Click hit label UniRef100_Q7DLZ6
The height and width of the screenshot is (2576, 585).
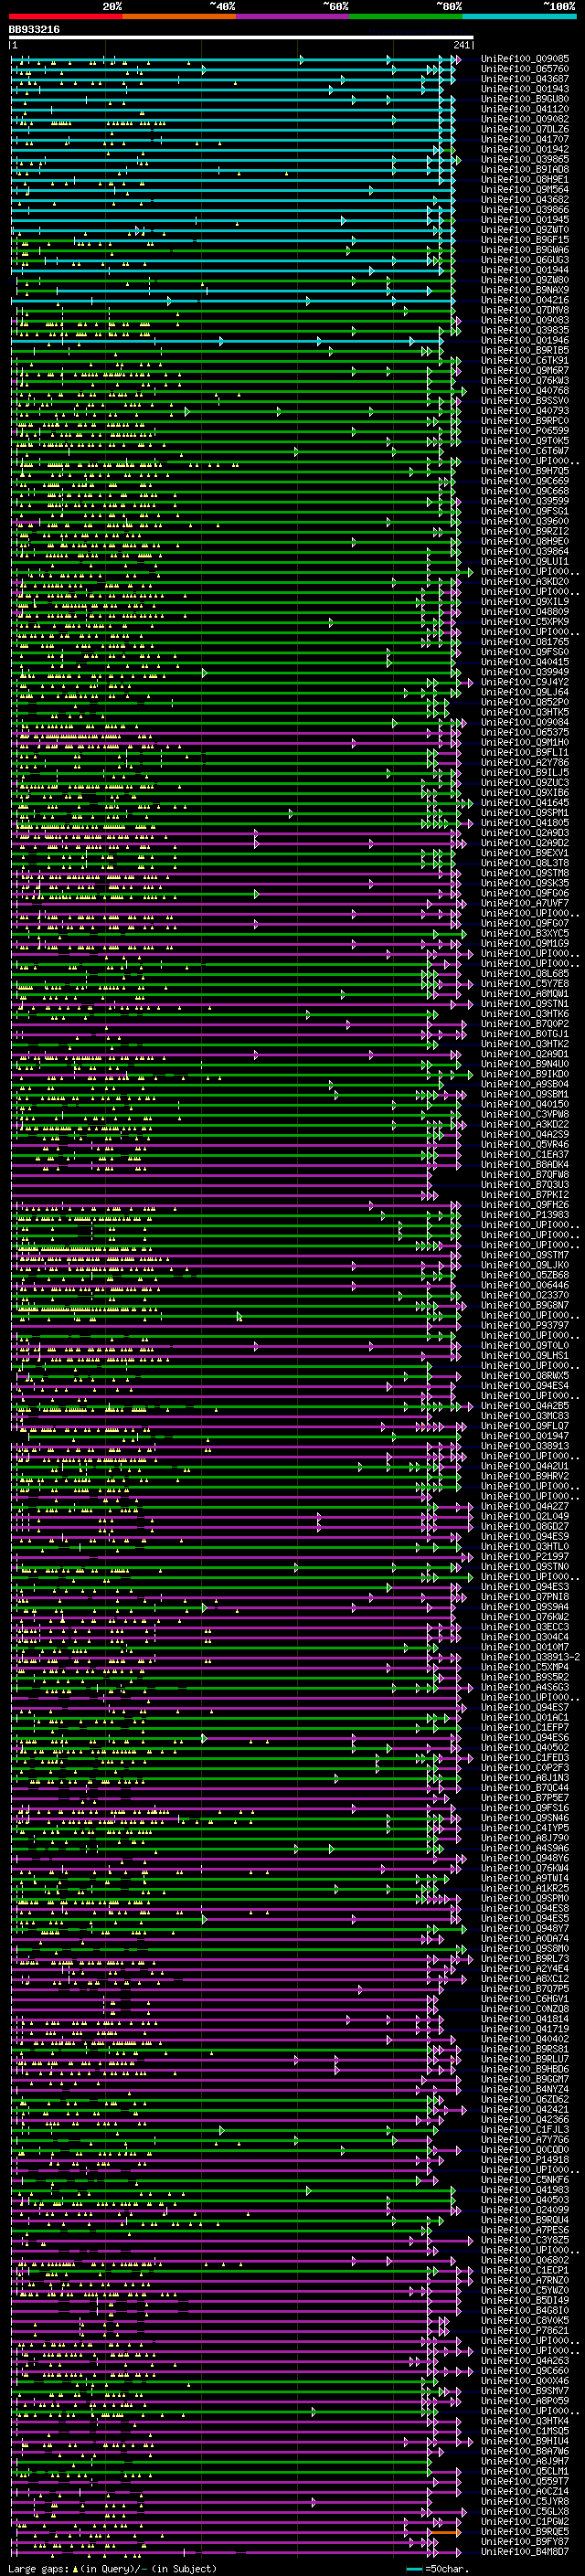pyautogui.click(x=525, y=129)
